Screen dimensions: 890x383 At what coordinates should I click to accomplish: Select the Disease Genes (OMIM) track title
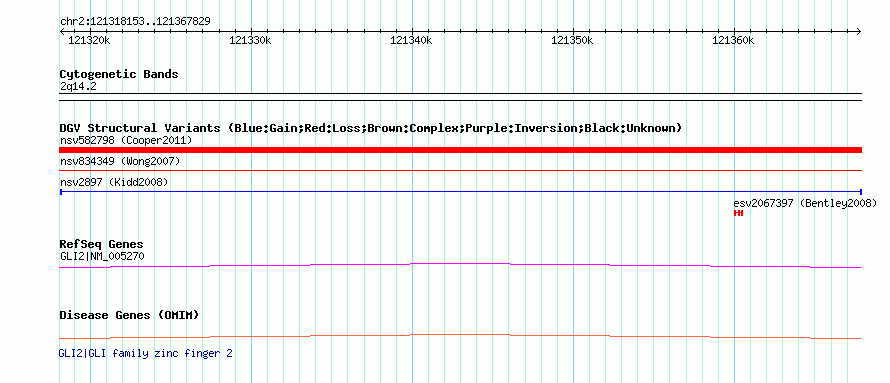[129, 315]
